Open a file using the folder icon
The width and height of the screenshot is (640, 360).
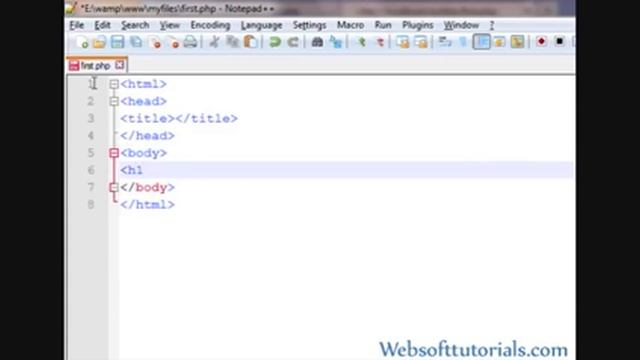pos(99,42)
